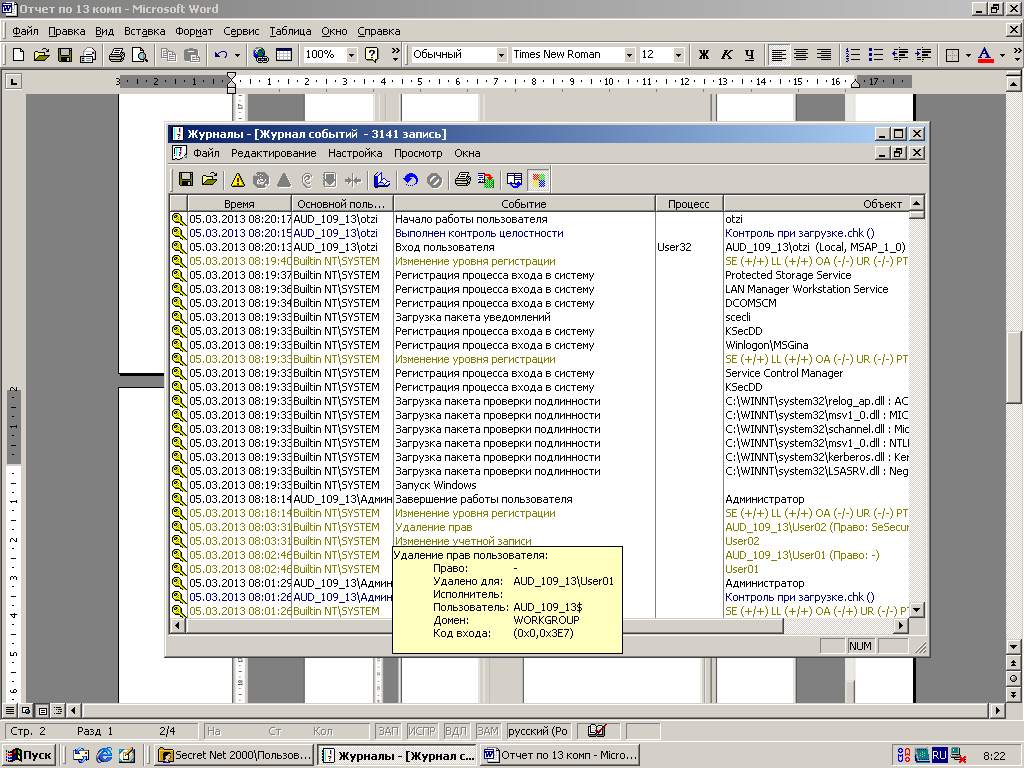Open the Редактирование menu in Журналы
The image size is (1024, 768).
(x=274, y=153)
